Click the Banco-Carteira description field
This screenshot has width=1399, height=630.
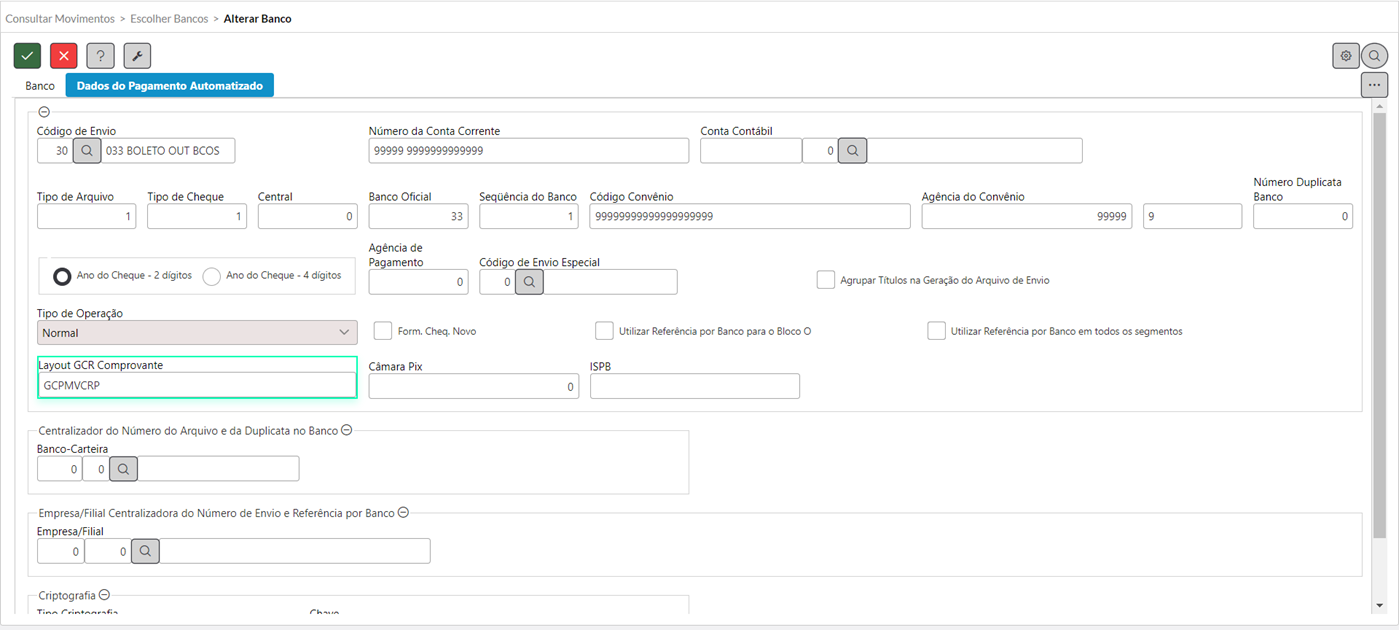218,468
